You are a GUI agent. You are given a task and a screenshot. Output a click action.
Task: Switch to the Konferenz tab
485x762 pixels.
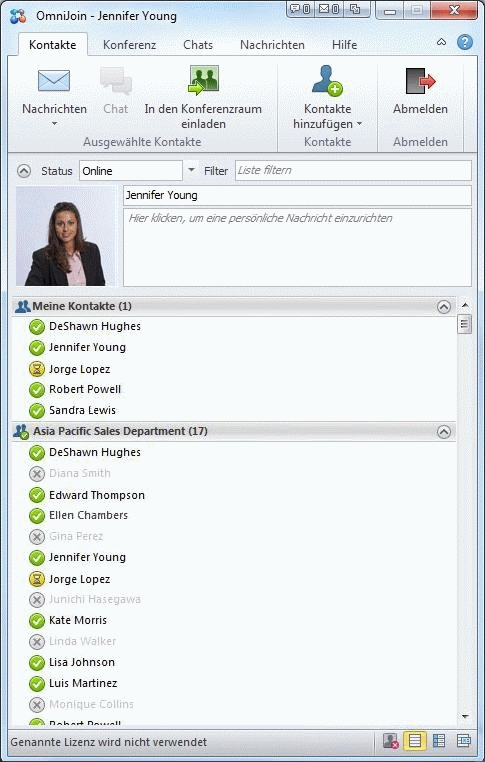[129, 45]
